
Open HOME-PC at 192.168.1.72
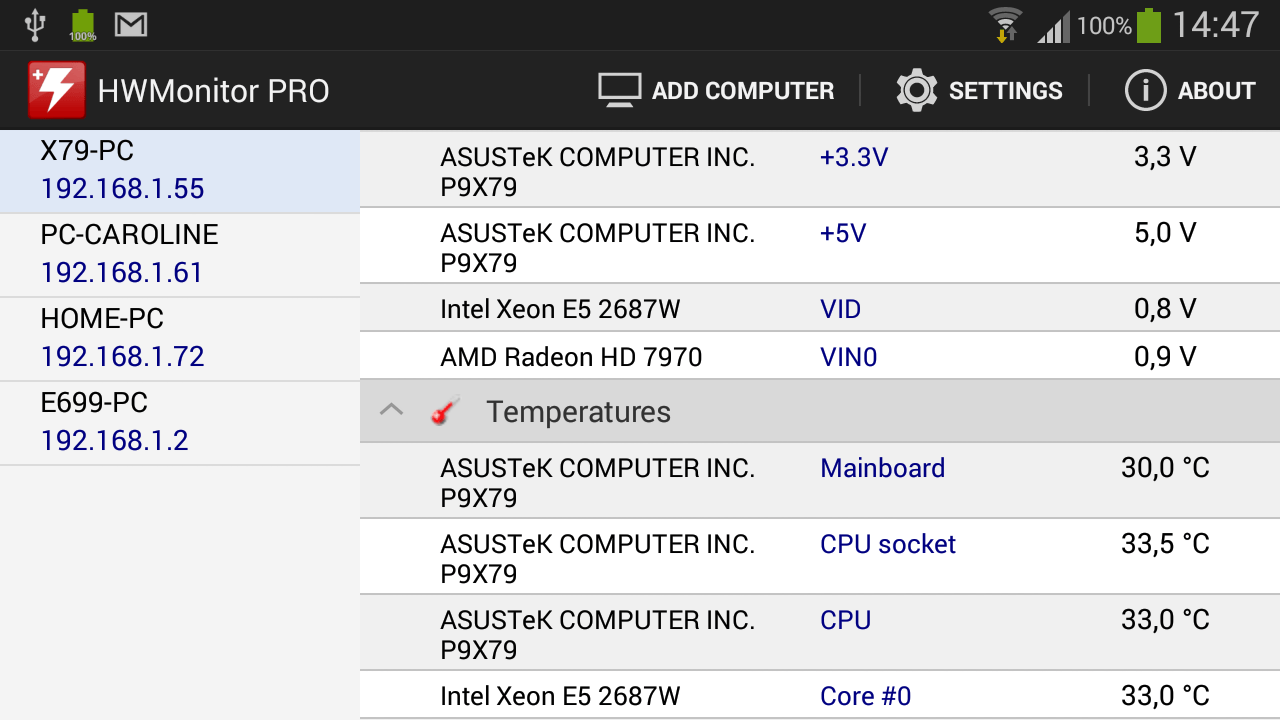[180, 338]
